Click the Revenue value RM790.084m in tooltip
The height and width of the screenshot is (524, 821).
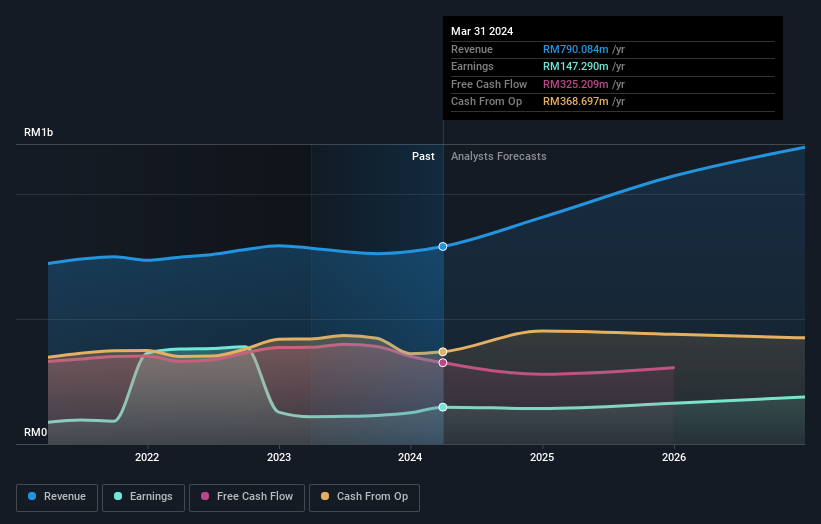[575, 50]
